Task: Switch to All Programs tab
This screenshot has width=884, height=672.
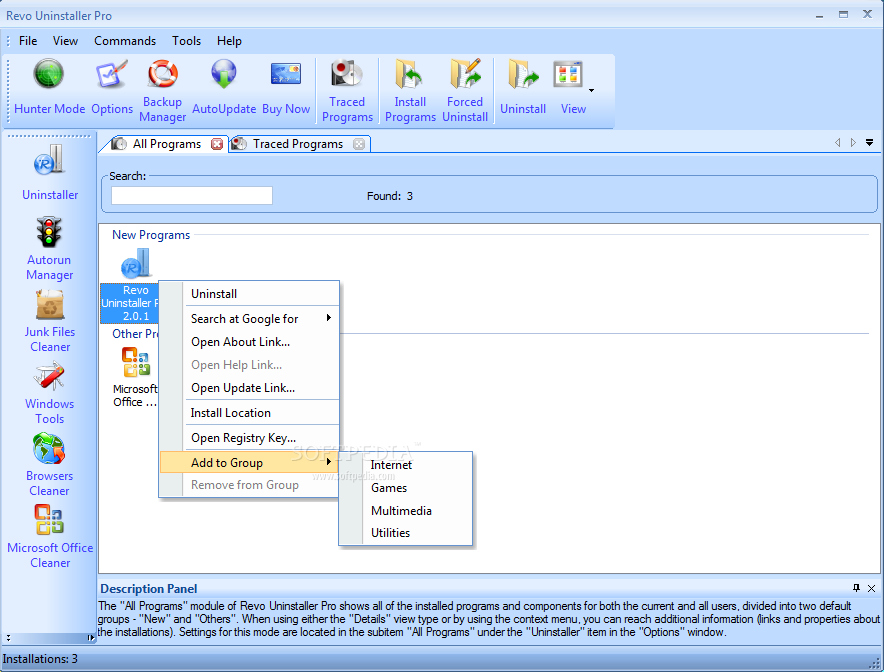Action: point(166,144)
